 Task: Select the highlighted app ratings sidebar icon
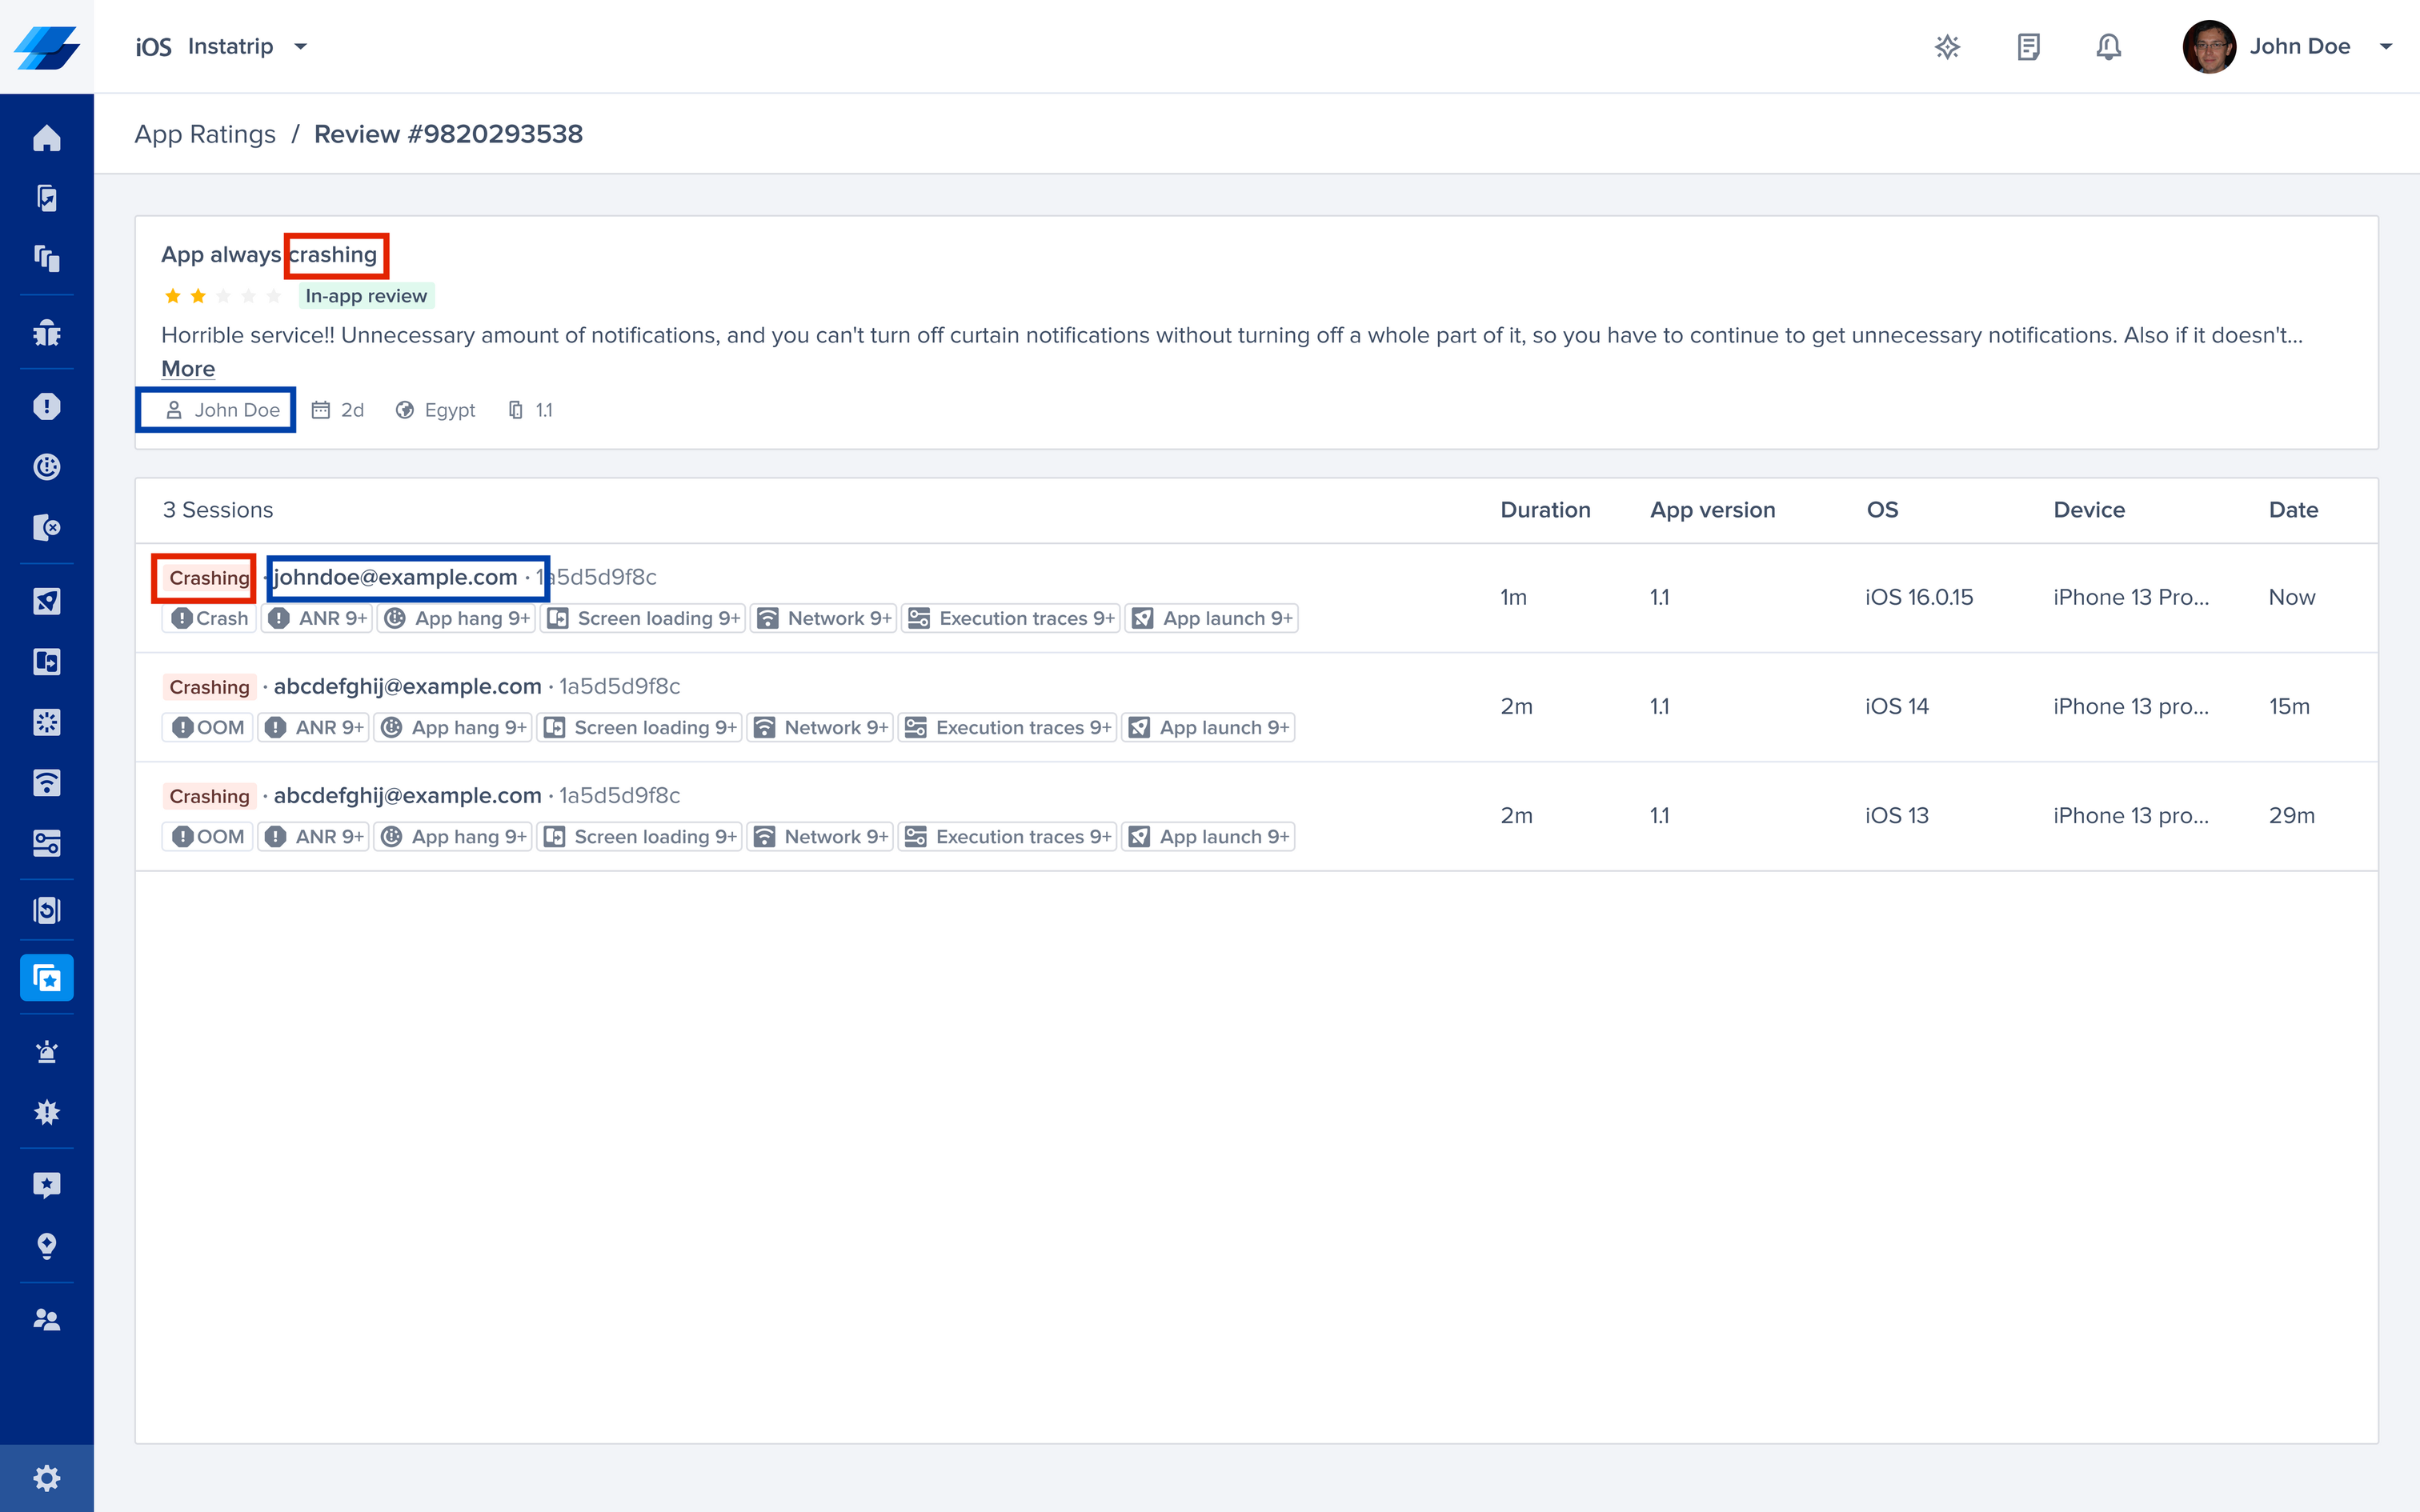coord(46,978)
